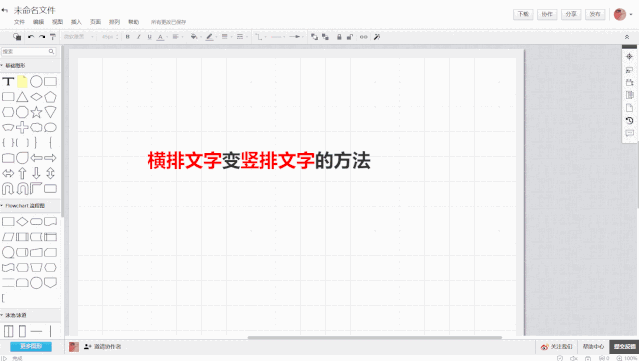Toggle italic text formatting
This screenshot has width=639, height=361.
(139, 37)
